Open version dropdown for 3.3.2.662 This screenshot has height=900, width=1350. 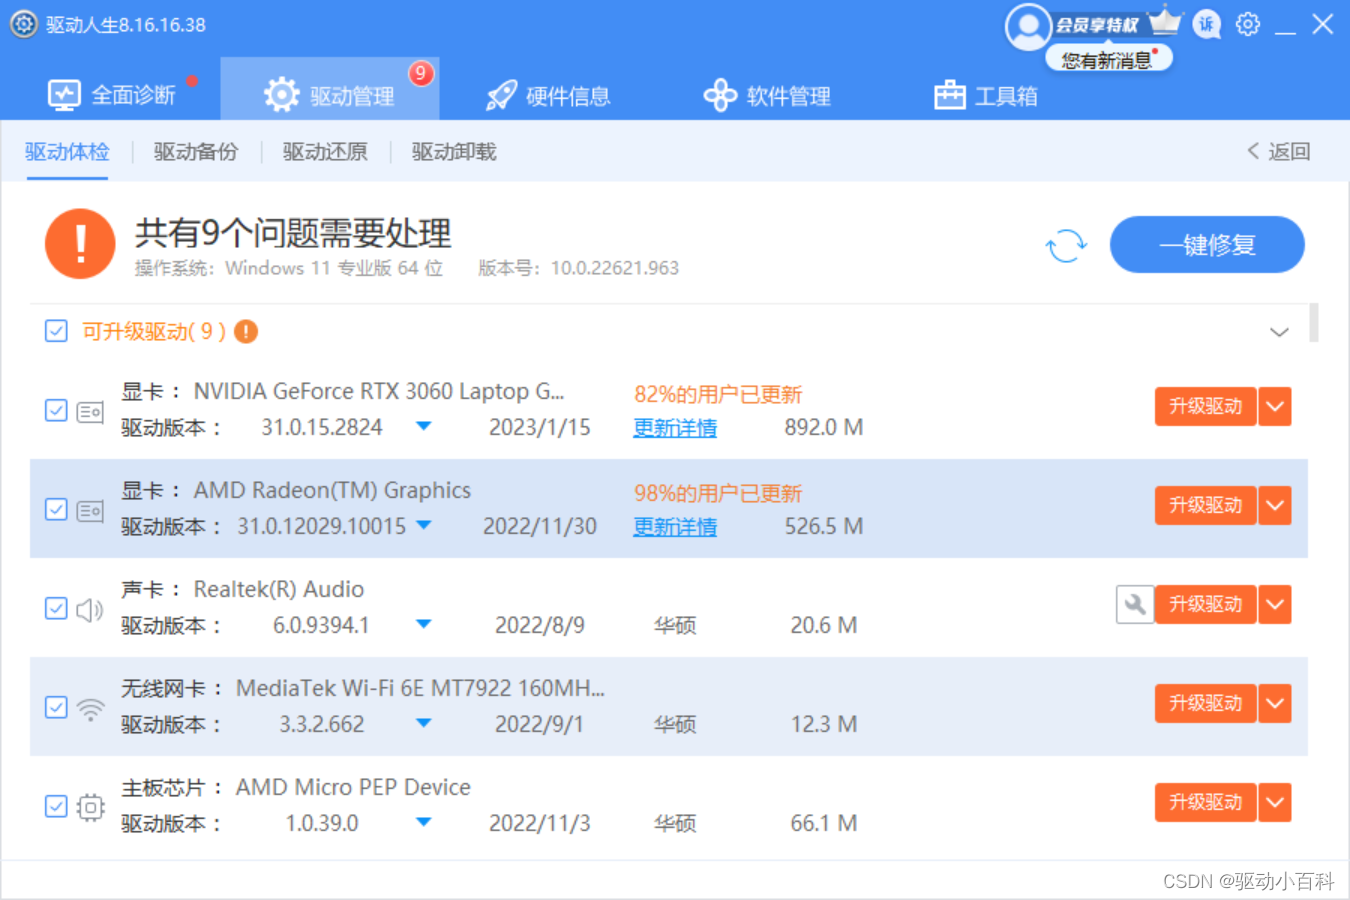[424, 724]
